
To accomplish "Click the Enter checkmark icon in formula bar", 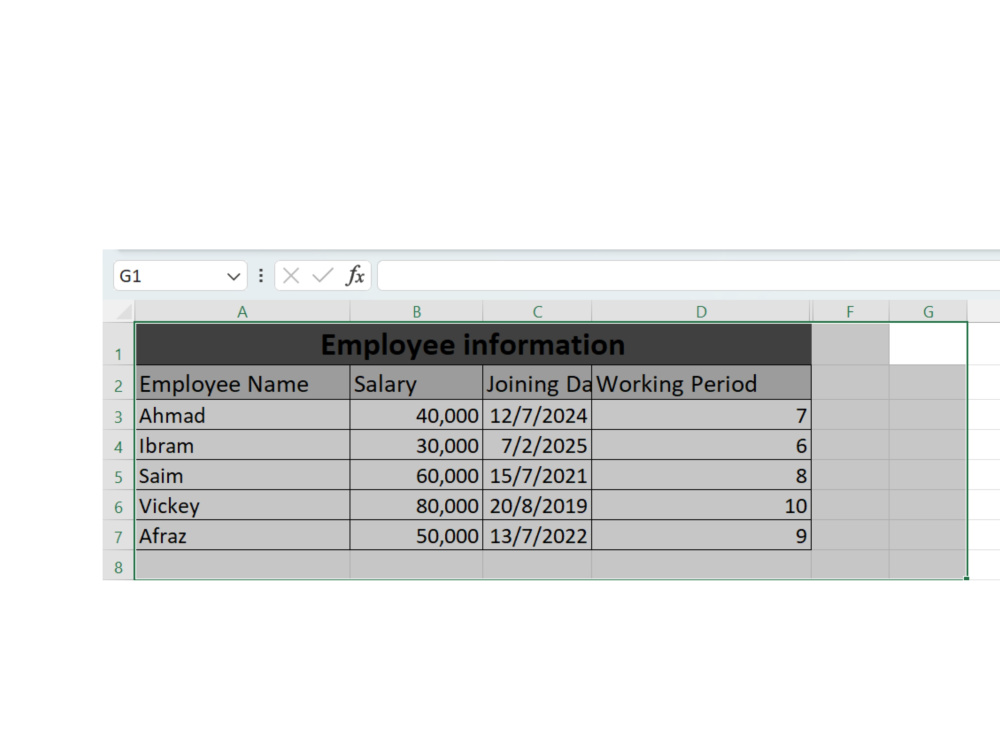I will click(323, 276).
